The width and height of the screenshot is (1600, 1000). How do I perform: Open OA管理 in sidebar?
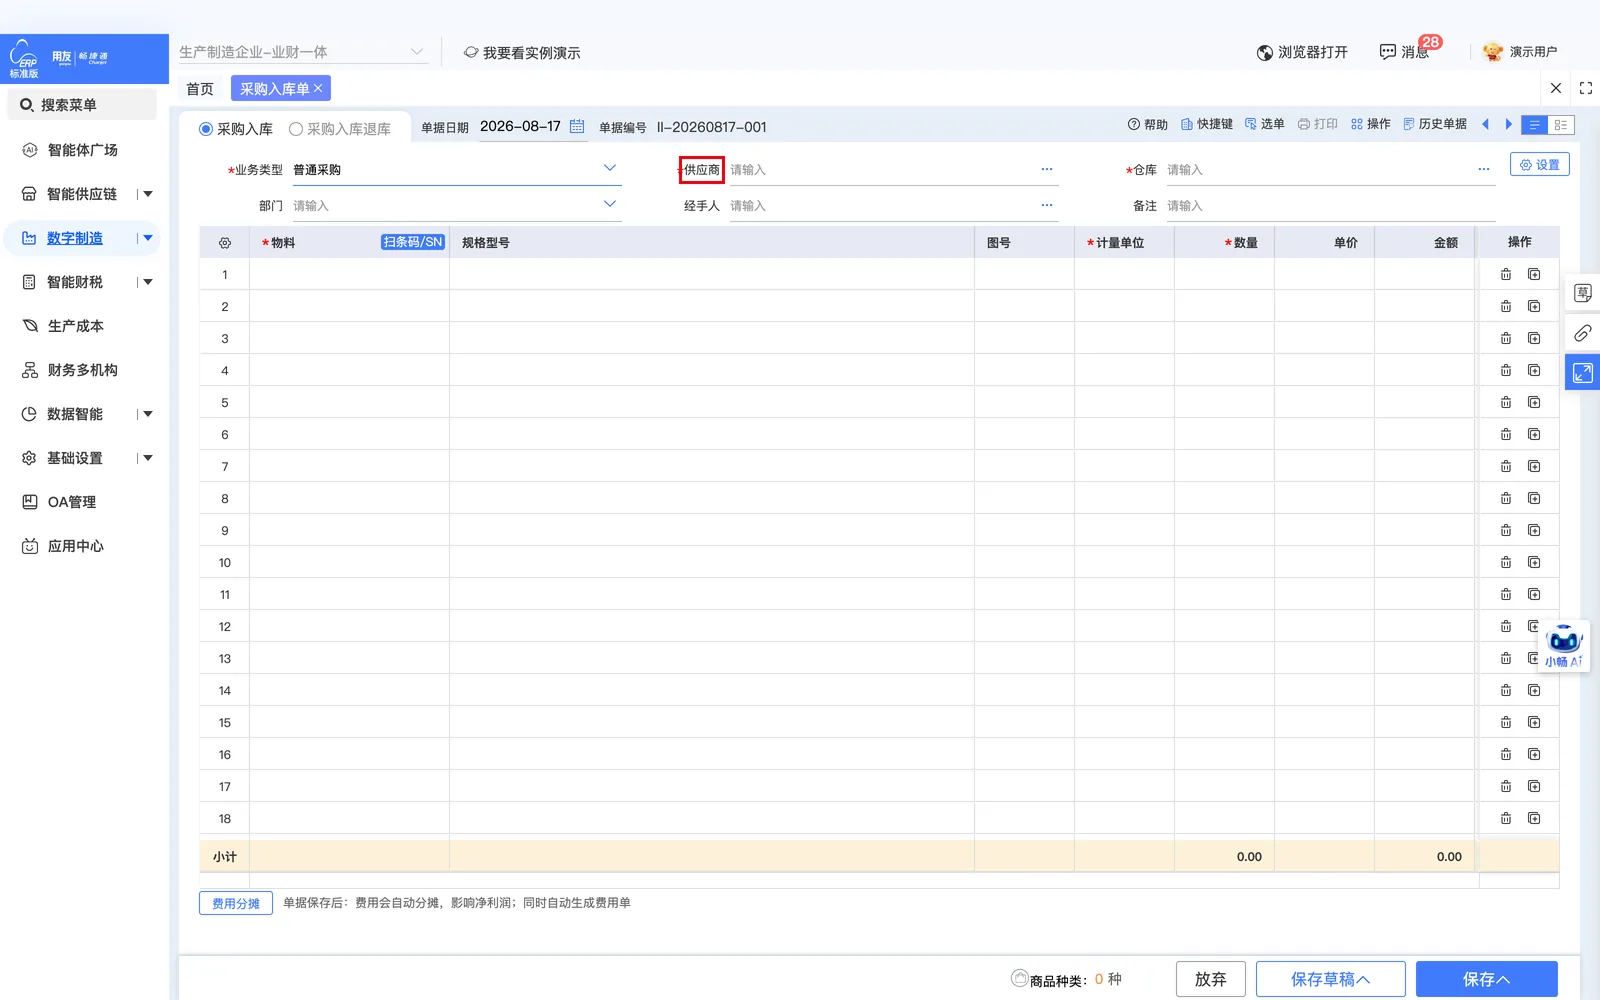(71, 502)
